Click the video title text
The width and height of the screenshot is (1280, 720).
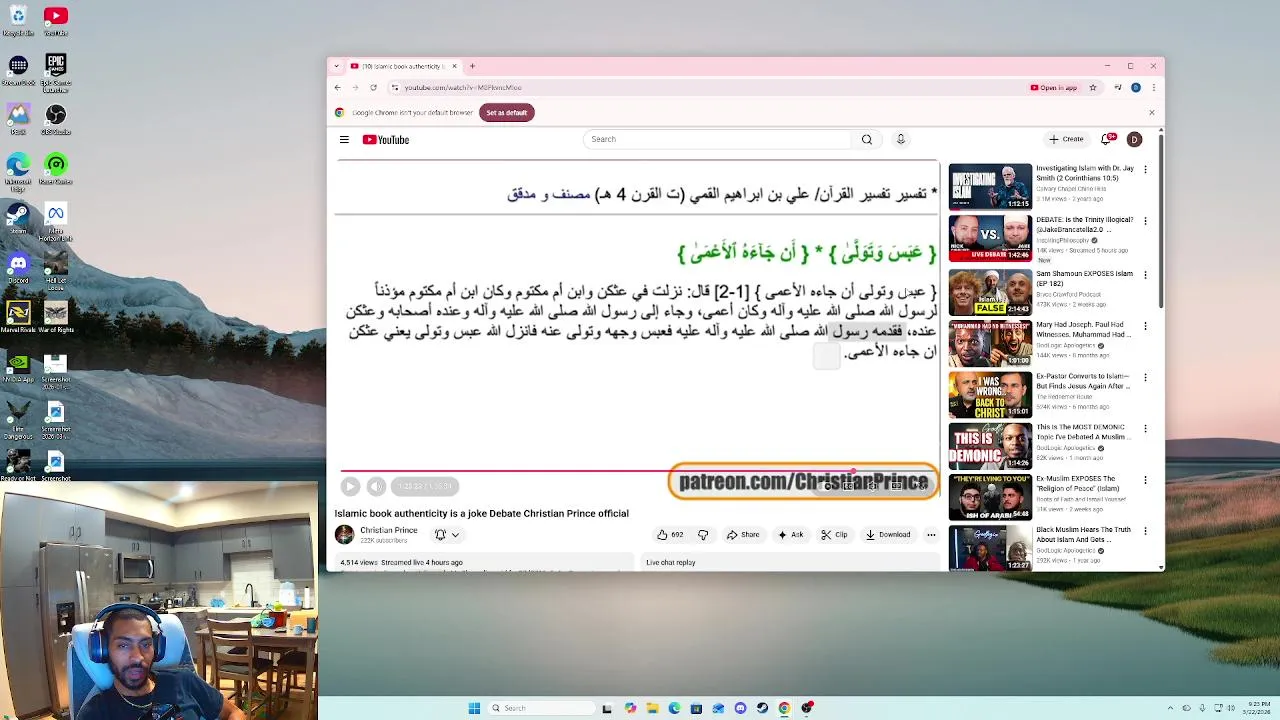pyautogui.click(x=482, y=513)
